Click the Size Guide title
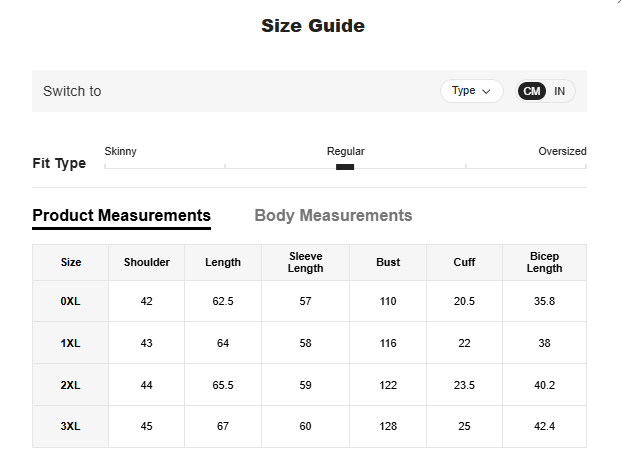Screen dimensions: 621x462 (312, 26)
